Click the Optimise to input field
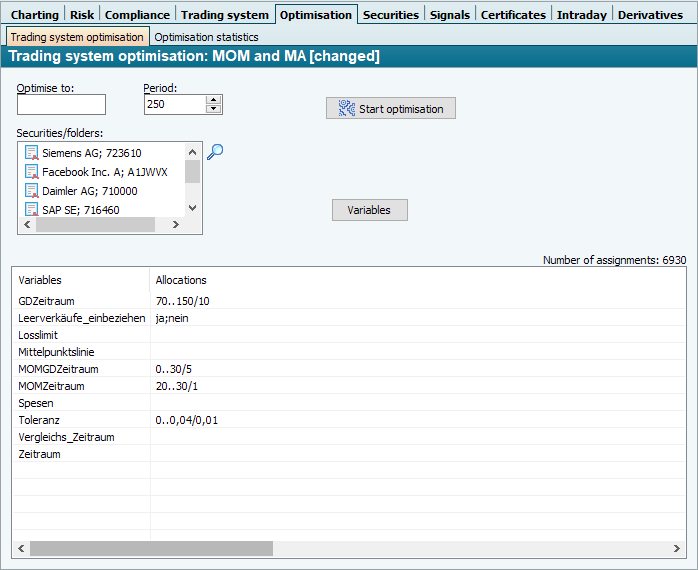Image resolution: width=698 pixels, height=570 pixels. tap(61, 105)
